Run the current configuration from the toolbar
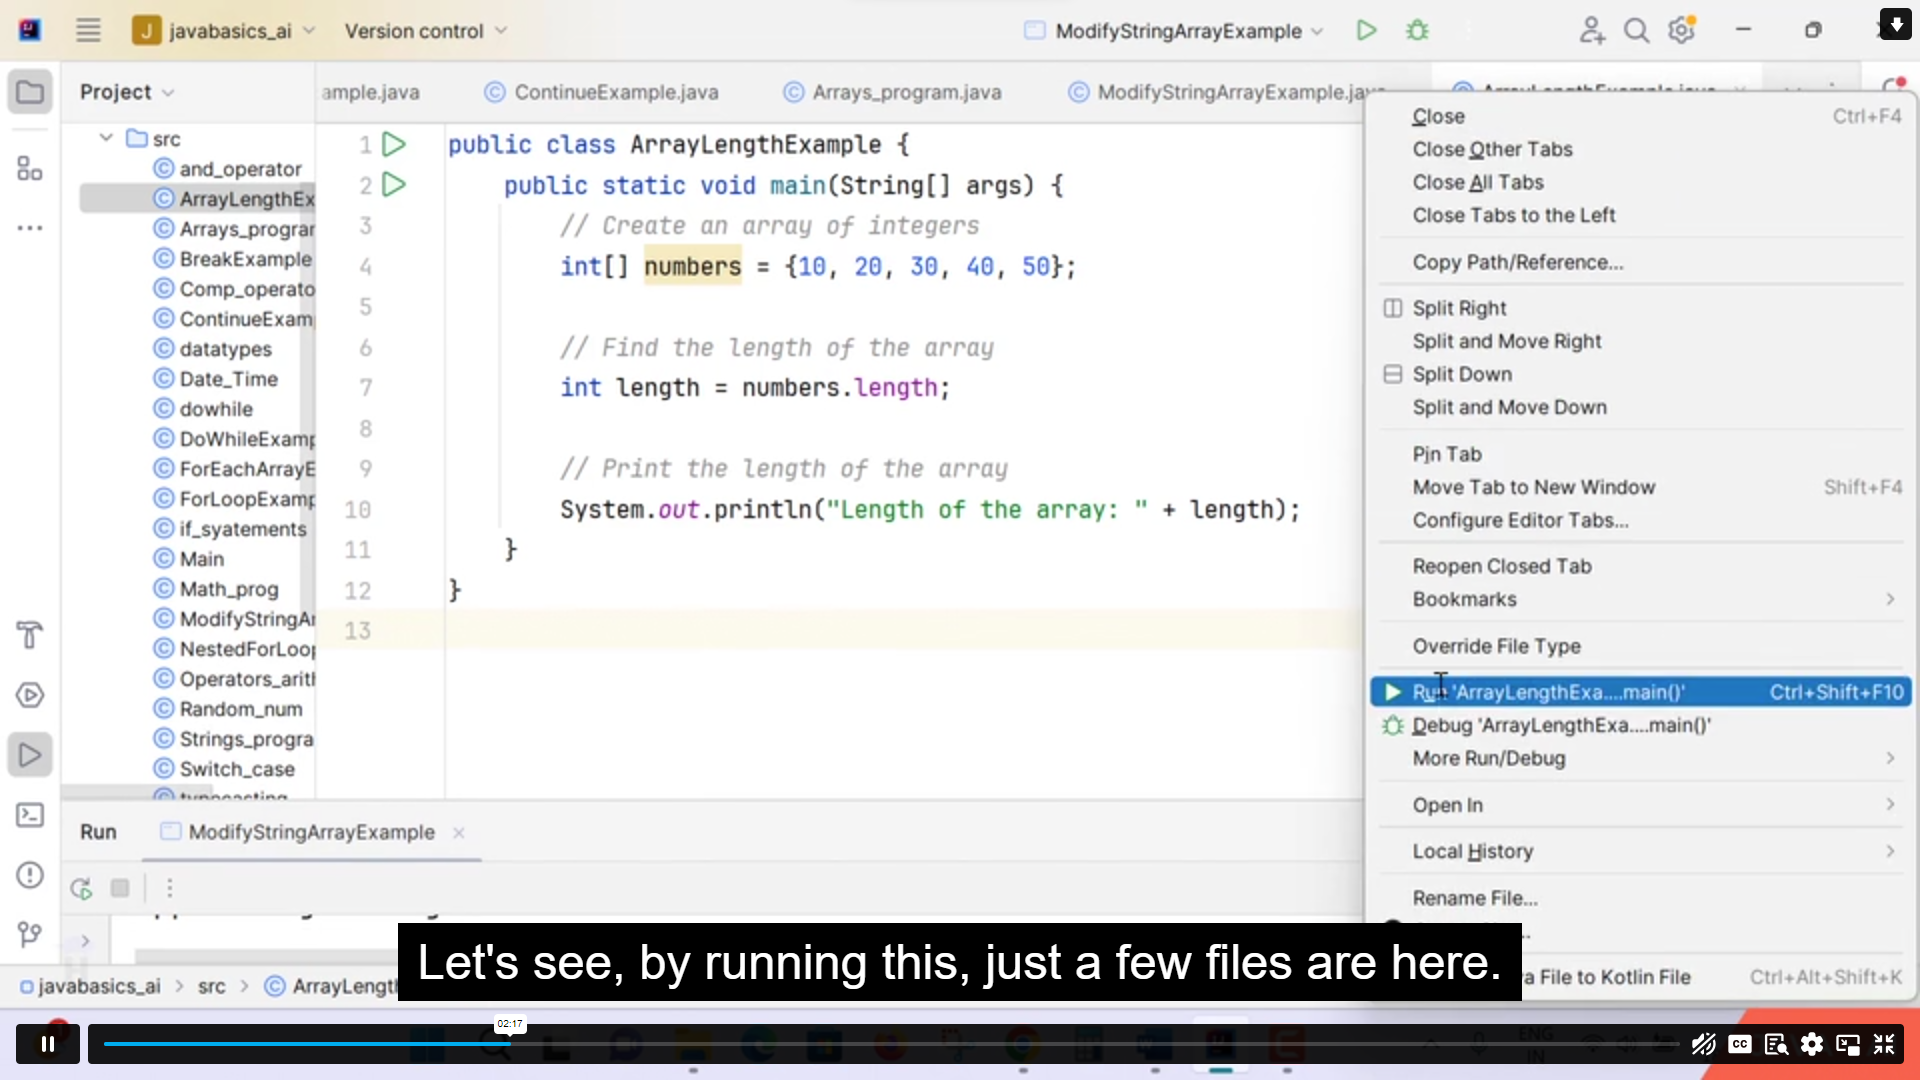1920x1080 pixels. click(1367, 30)
